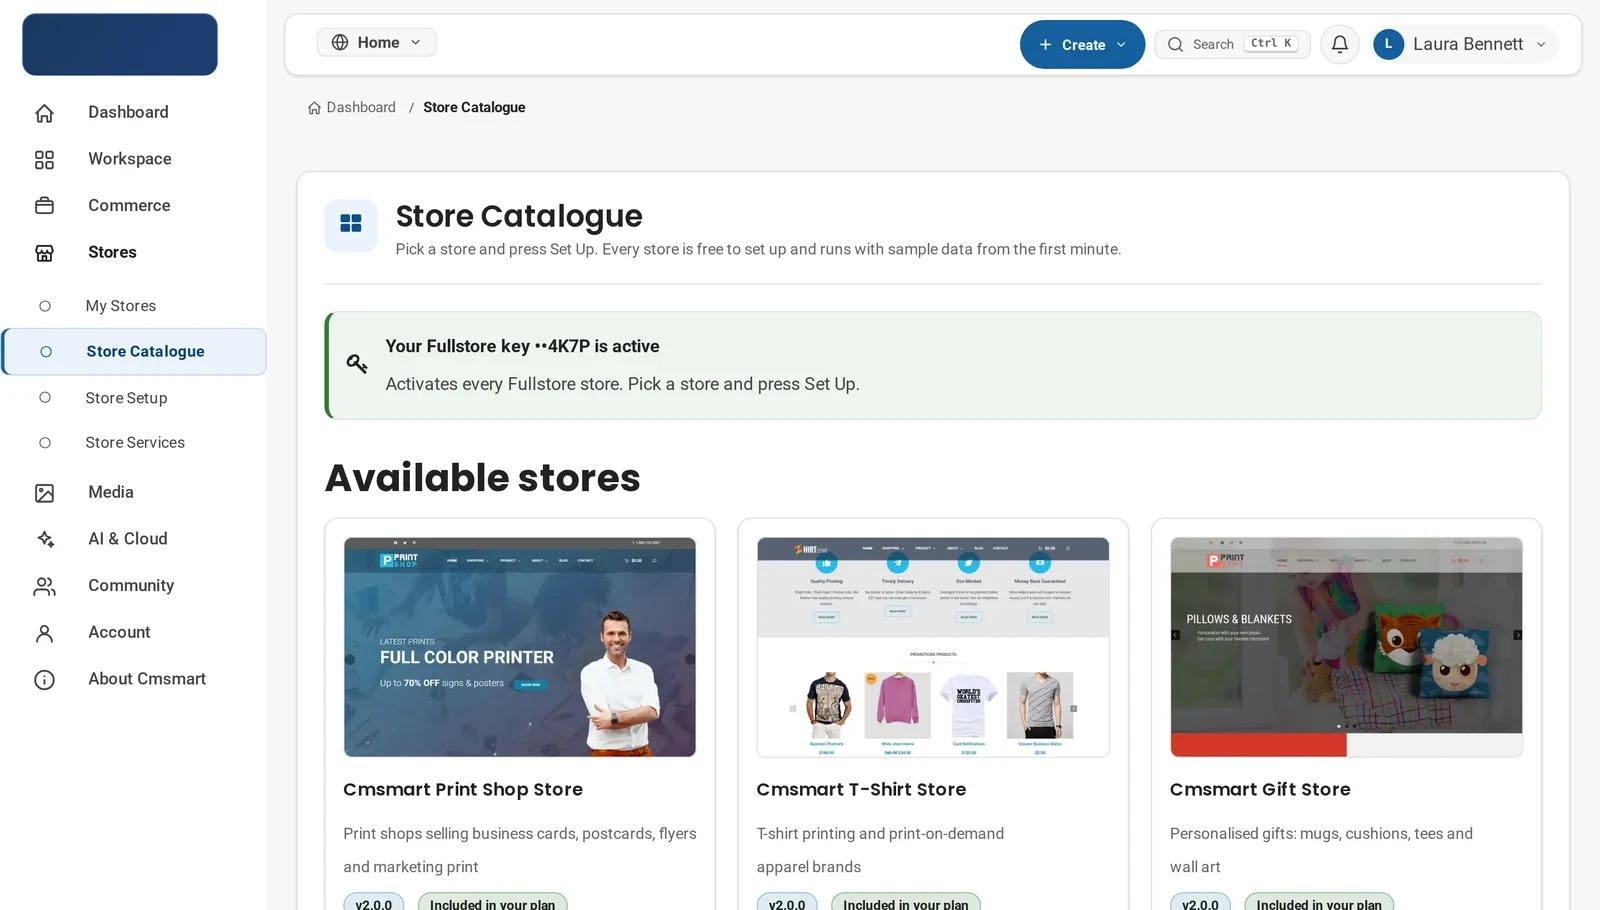
Task: Click the About Cmsmart info icon
Action: (x=44, y=680)
